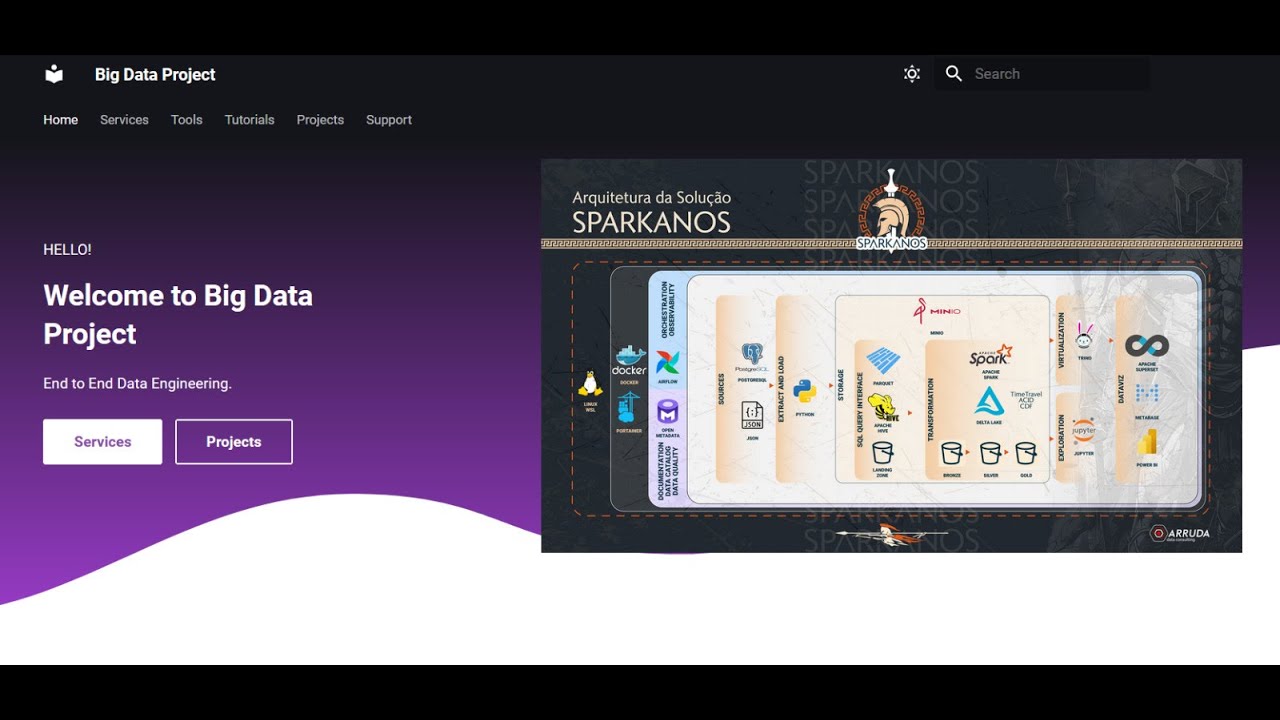Screen dimensions: 1280x720
Task: Click the 'Welcome to Big Data Project' heading
Action: pos(178,314)
